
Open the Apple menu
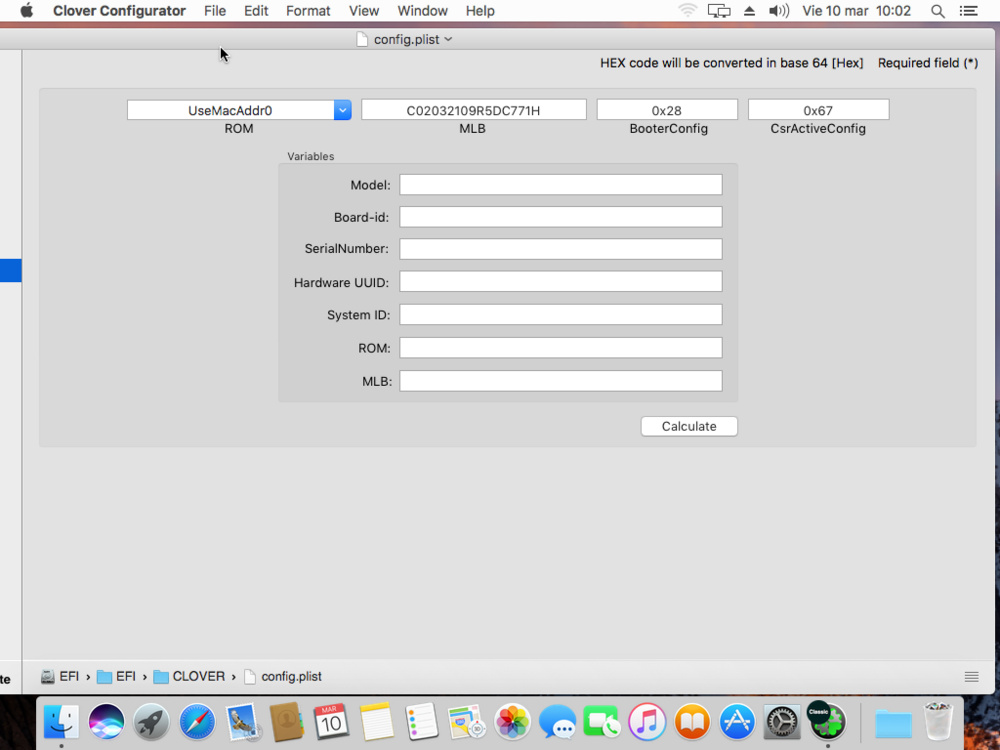(27, 11)
